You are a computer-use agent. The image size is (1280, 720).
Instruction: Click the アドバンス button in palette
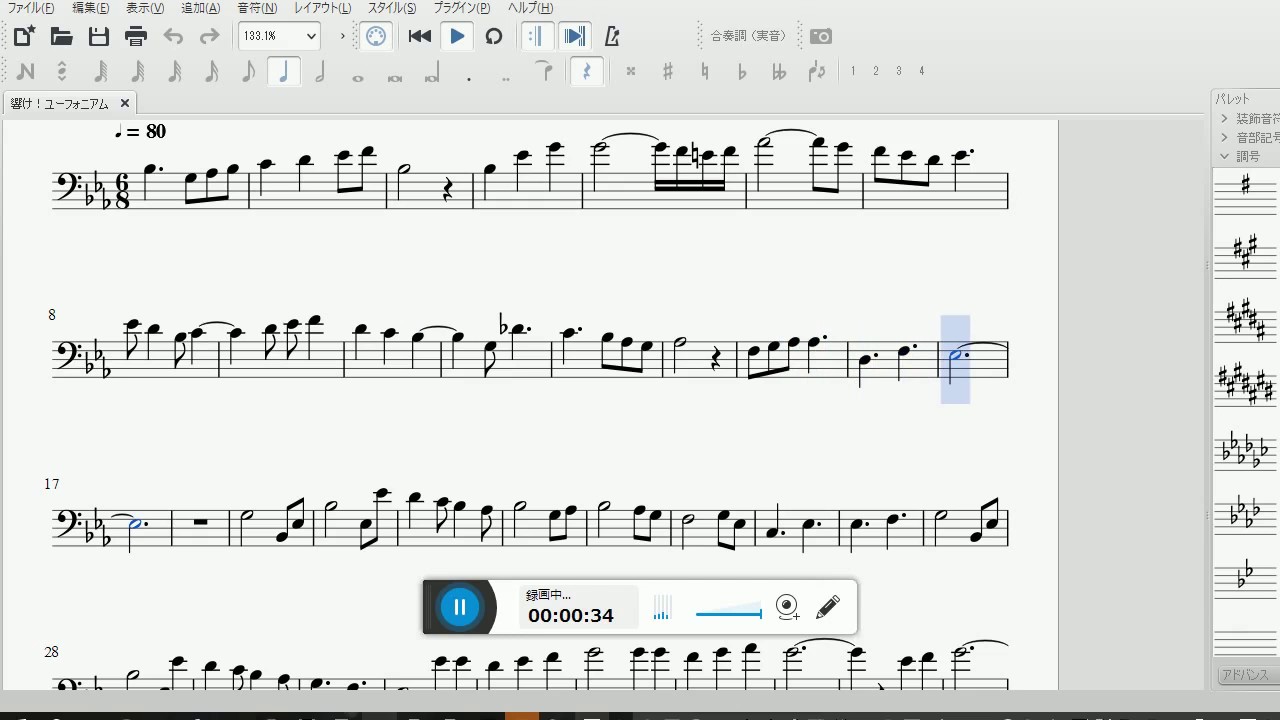[x=1244, y=675]
